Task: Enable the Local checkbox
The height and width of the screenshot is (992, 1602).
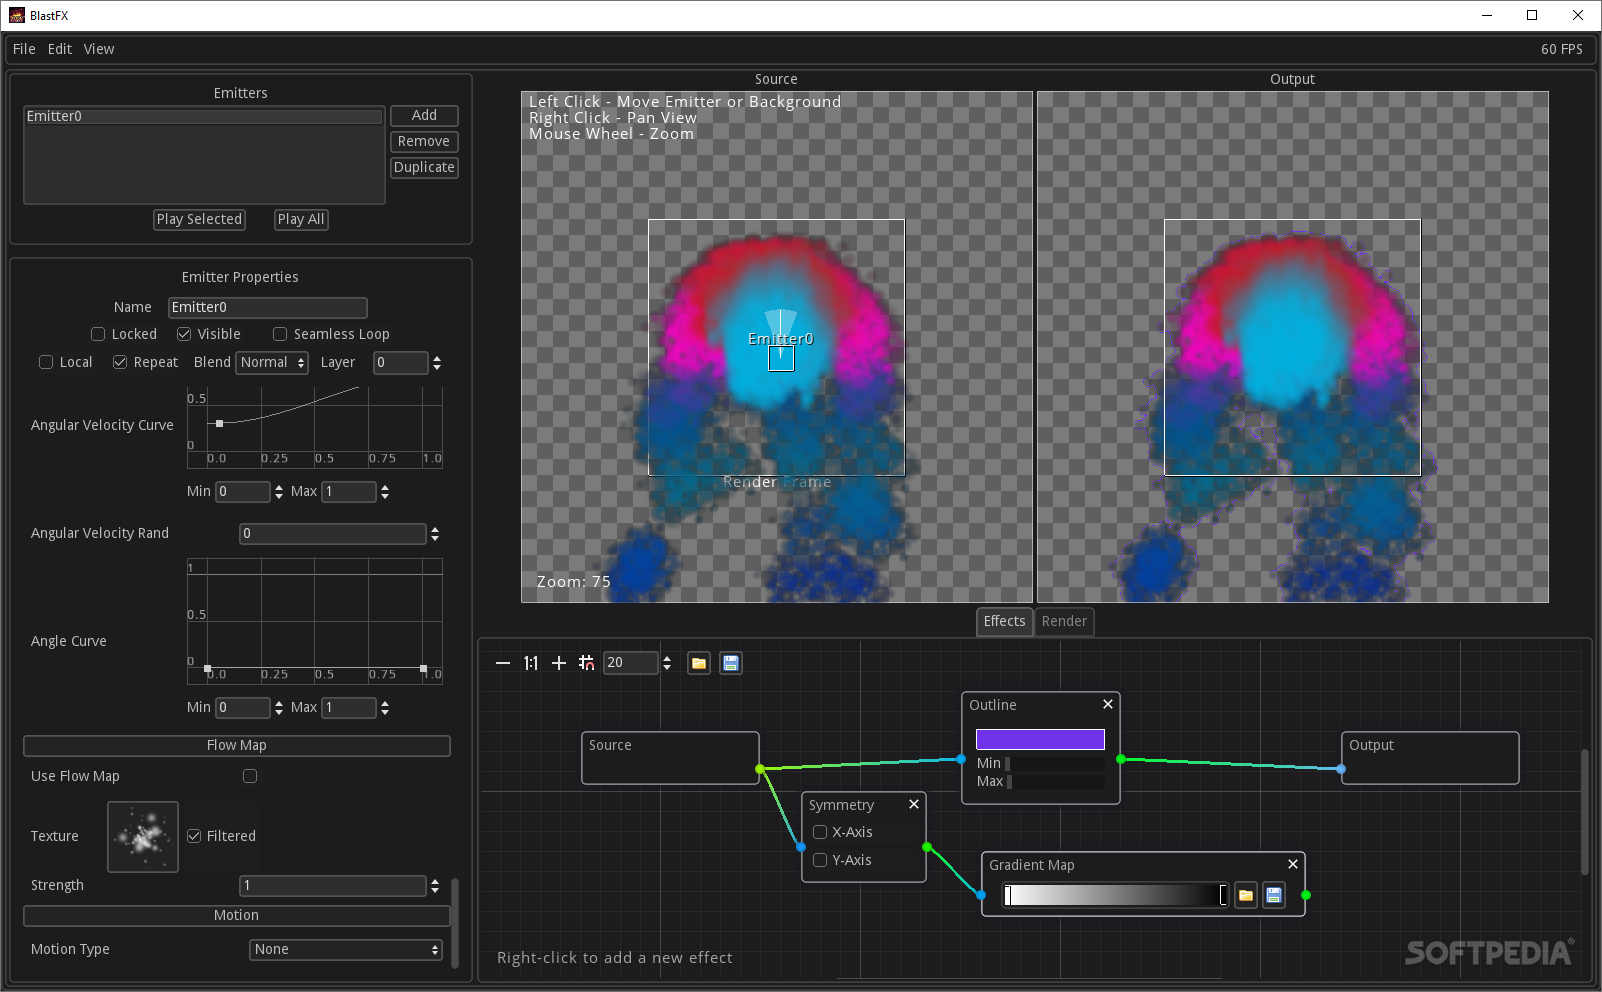Action: (46, 362)
